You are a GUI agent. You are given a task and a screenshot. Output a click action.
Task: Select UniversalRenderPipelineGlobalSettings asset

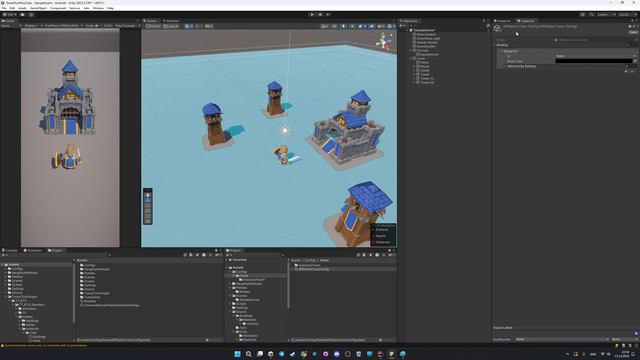[x=110, y=305]
